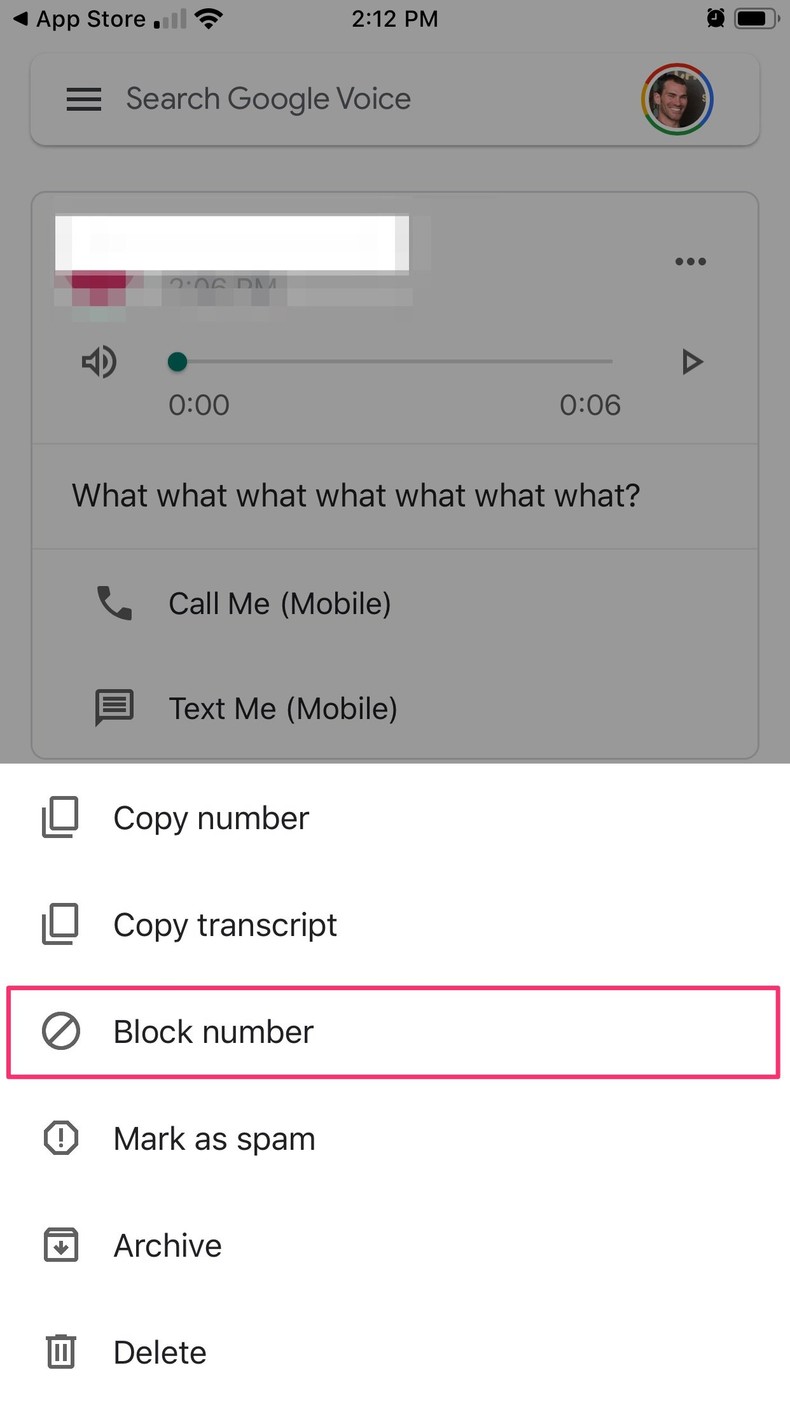
Task: Open your Google account profile photo
Action: pyautogui.click(x=677, y=99)
